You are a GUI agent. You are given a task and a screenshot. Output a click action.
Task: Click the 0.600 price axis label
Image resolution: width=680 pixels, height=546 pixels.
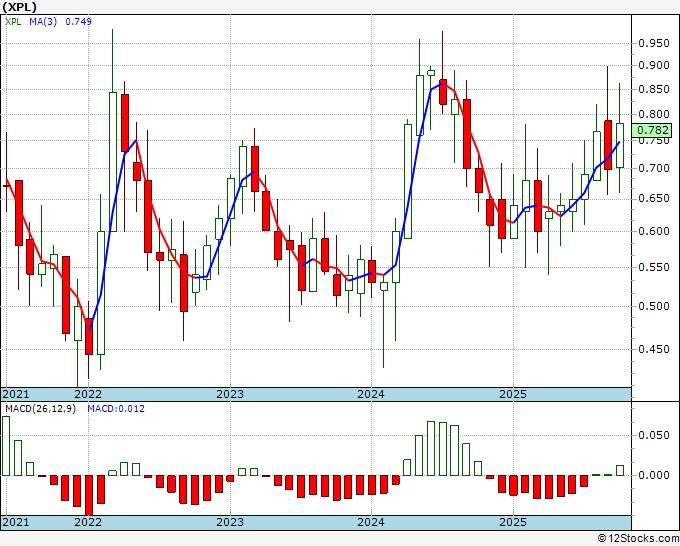(654, 231)
